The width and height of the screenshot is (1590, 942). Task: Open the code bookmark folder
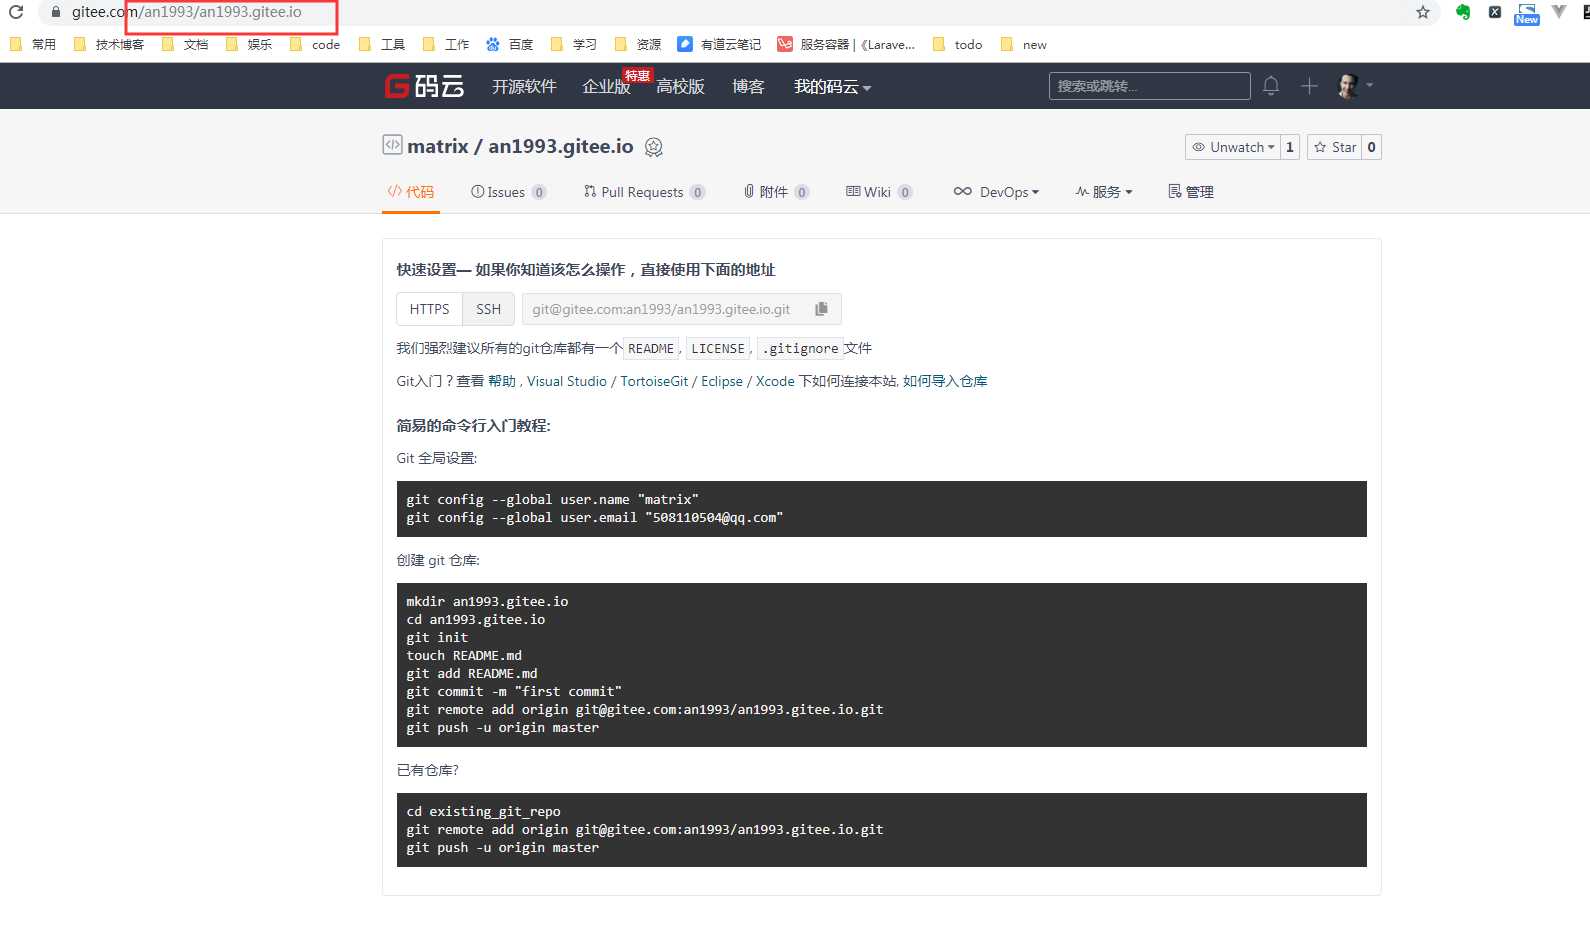315,44
